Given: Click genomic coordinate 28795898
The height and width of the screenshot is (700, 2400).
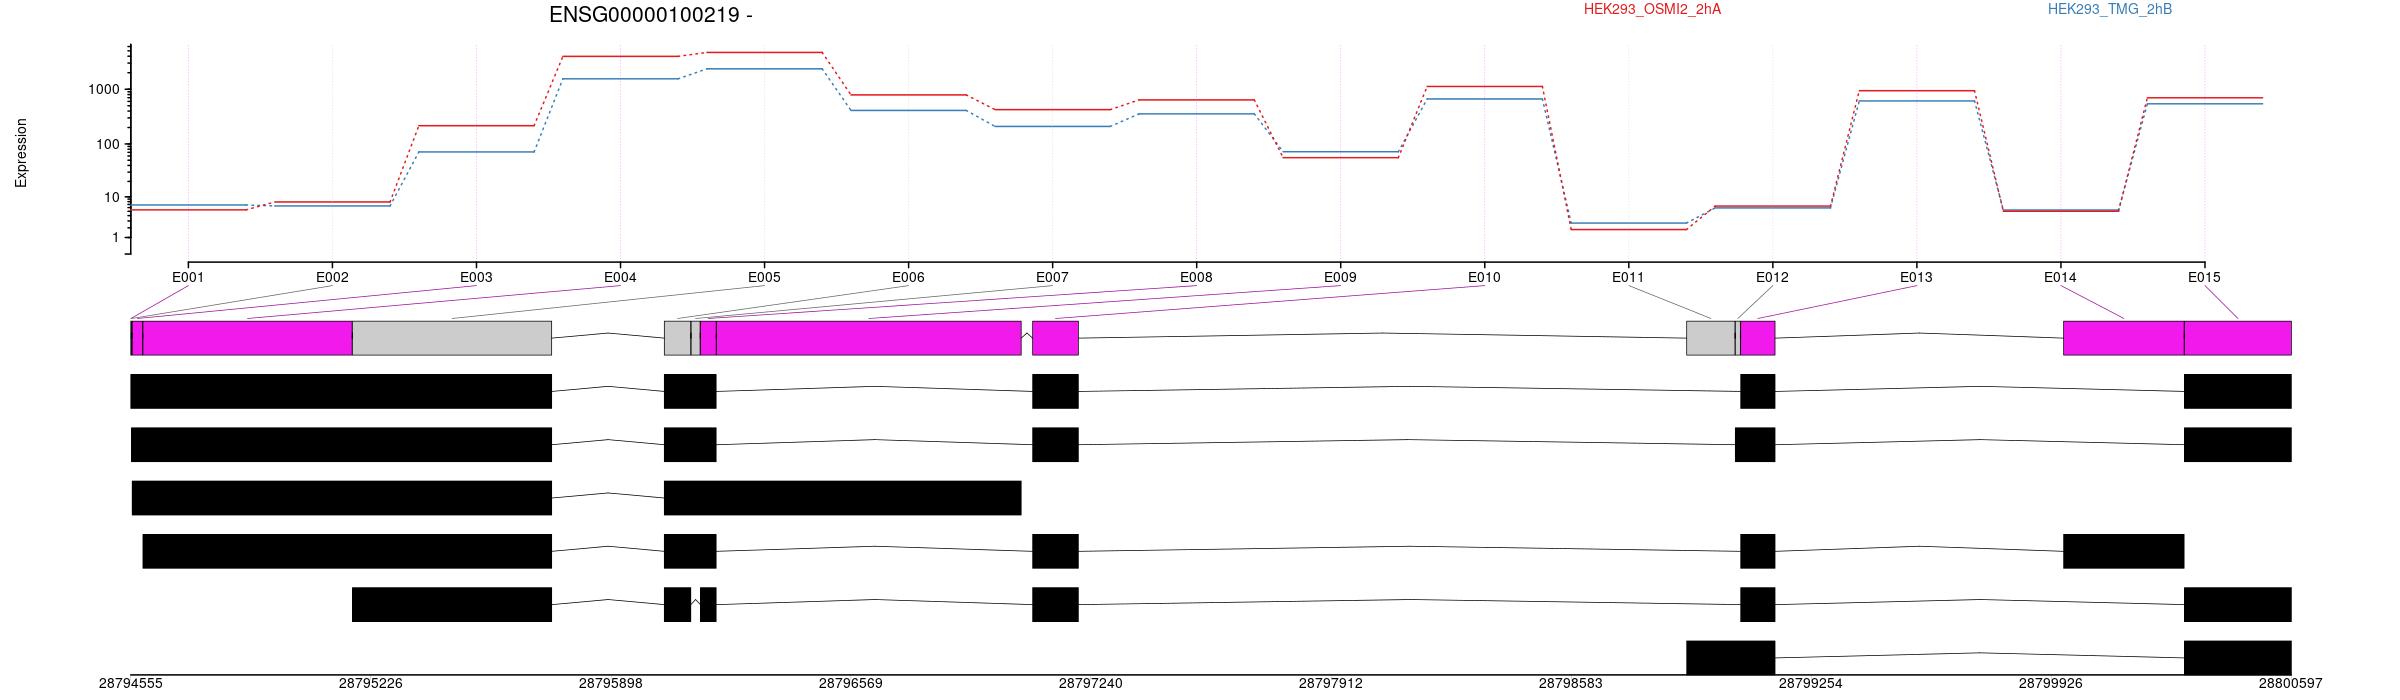Looking at the screenshot, I should tap(611, 684).
